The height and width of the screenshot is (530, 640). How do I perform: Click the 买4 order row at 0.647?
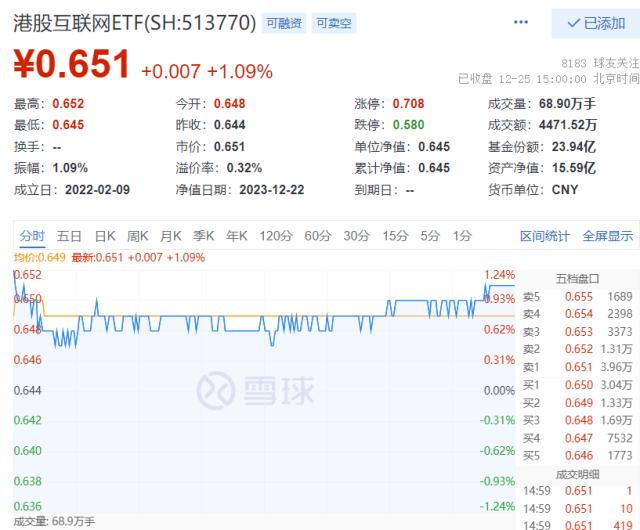[577, 438]
